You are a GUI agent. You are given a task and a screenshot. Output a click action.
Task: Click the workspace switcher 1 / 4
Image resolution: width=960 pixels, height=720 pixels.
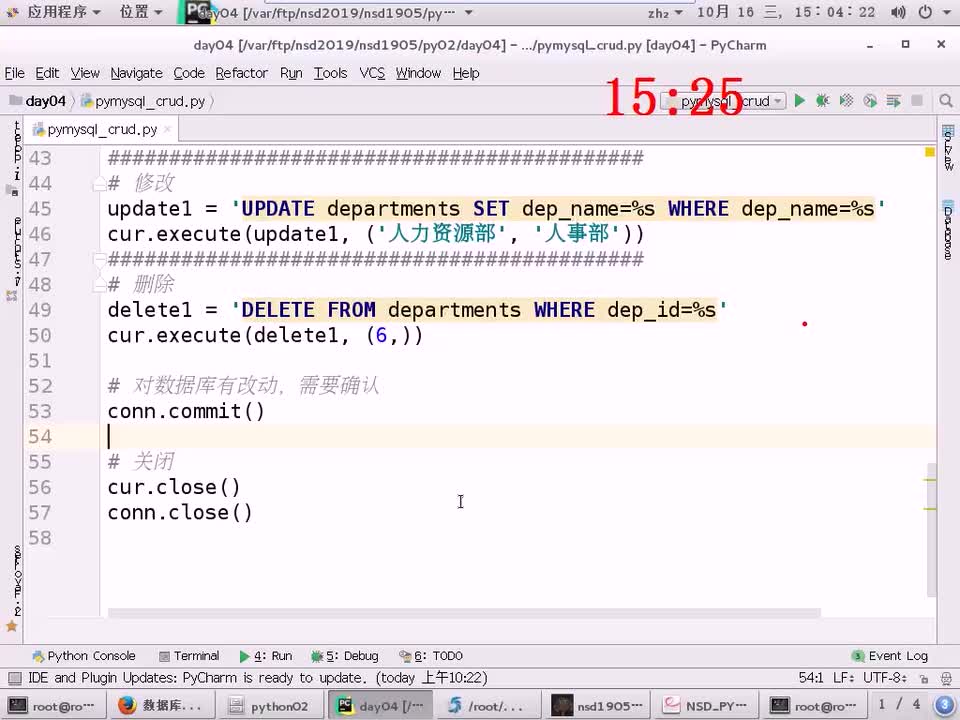click(898, 705)
